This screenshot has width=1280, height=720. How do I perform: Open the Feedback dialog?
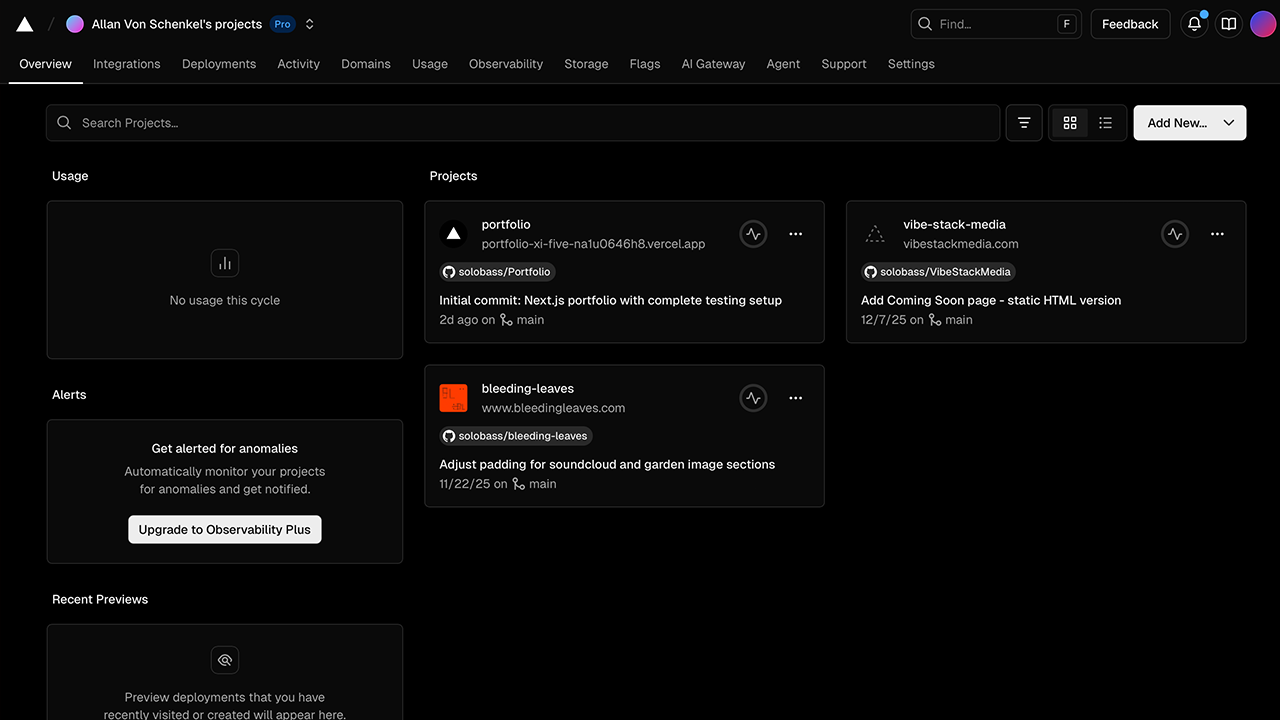pos(1130,23)
